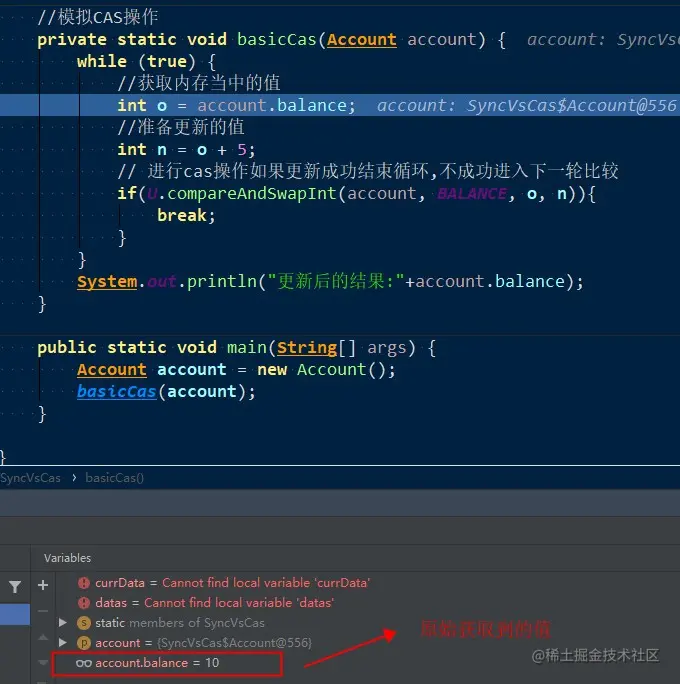The image size is (680, 684).
Task: Click the basicCas method name declaration
Action: click(x=277, y=40)
